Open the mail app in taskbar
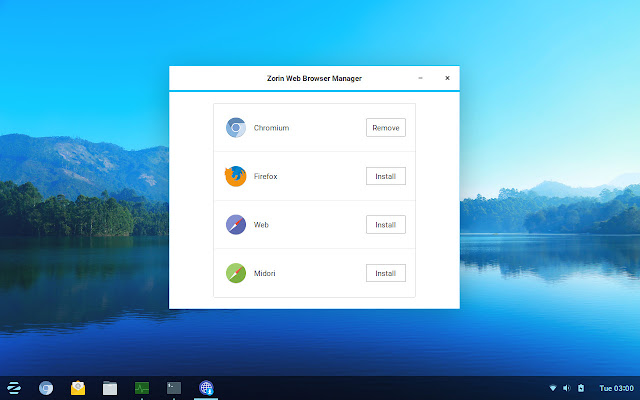640x400 pixels. [78, 388]
